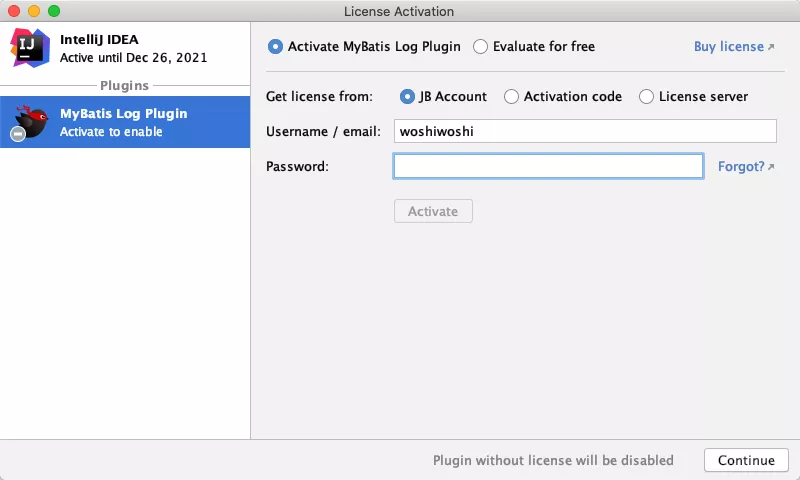Select the IntelliJ IDEA product entry

[125, 48]
